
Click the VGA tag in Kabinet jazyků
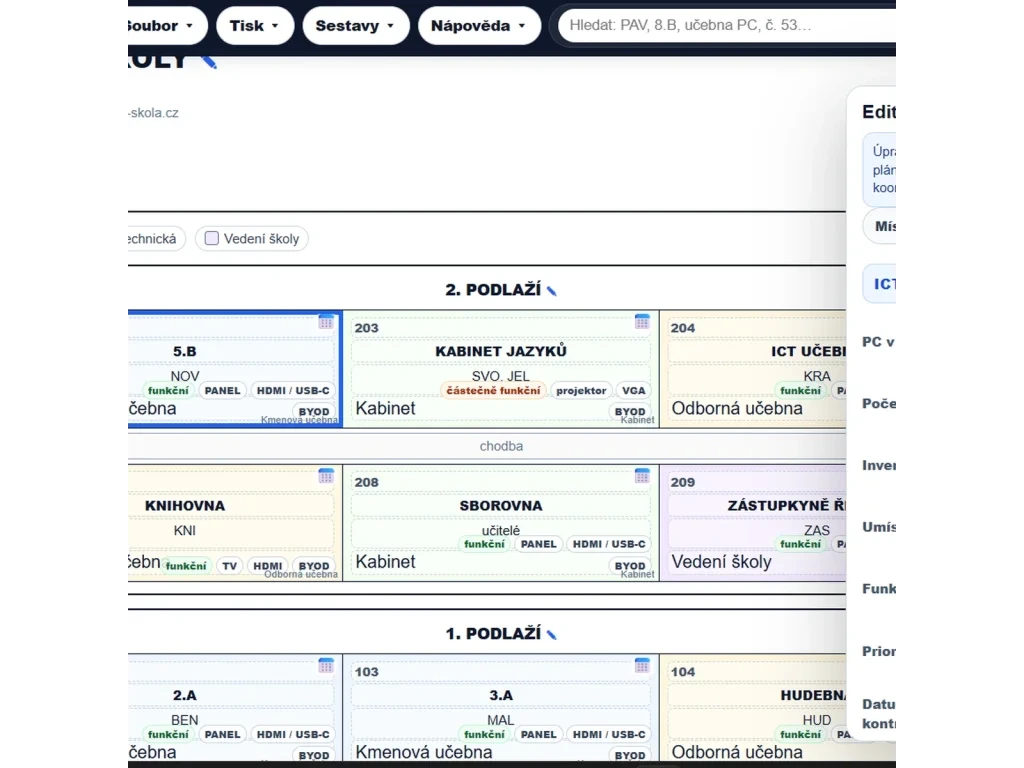(633, 391)
